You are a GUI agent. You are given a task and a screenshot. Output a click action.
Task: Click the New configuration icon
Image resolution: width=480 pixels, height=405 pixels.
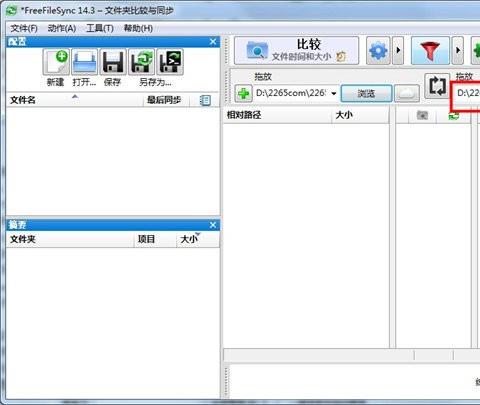click(x=56, y=62)
